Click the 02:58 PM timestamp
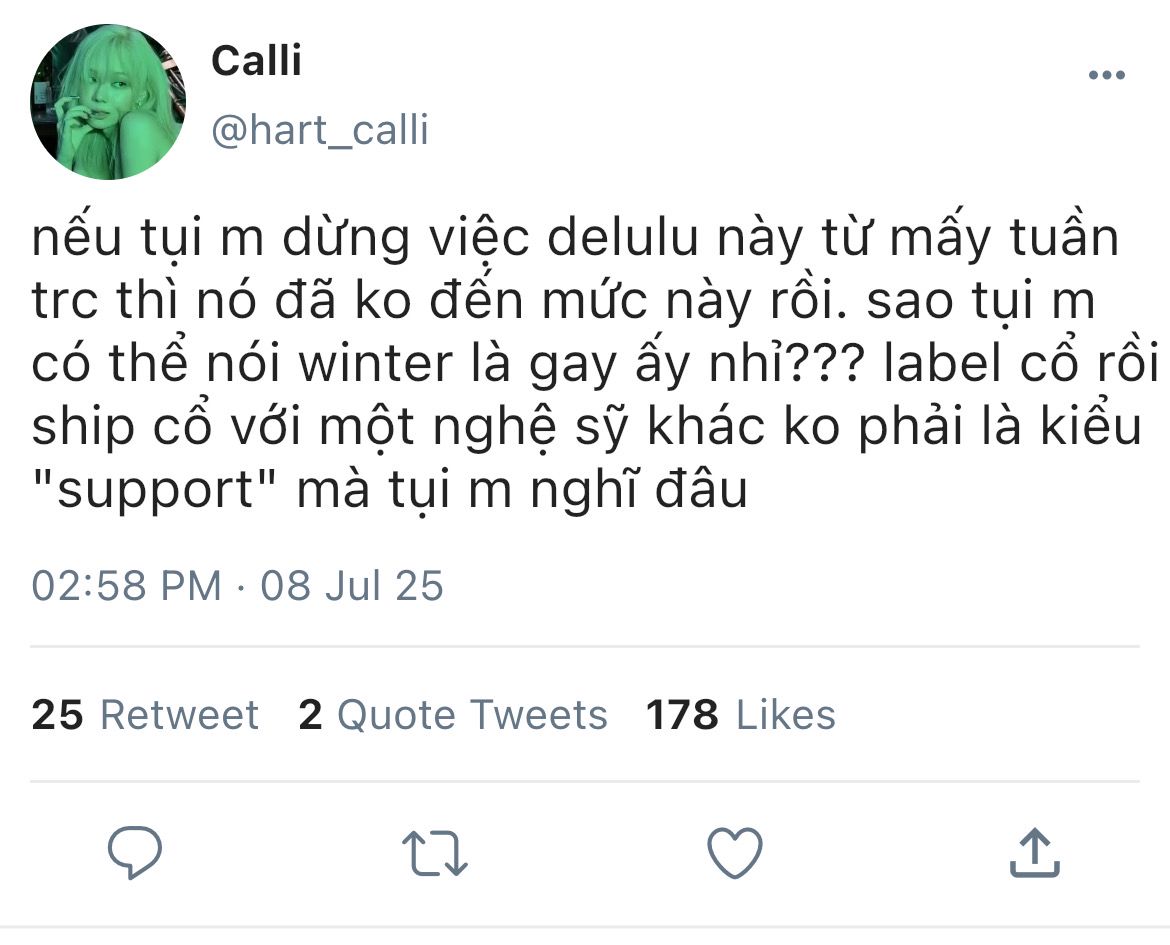Screen dimensions: 1170x945 pos(126,585)
